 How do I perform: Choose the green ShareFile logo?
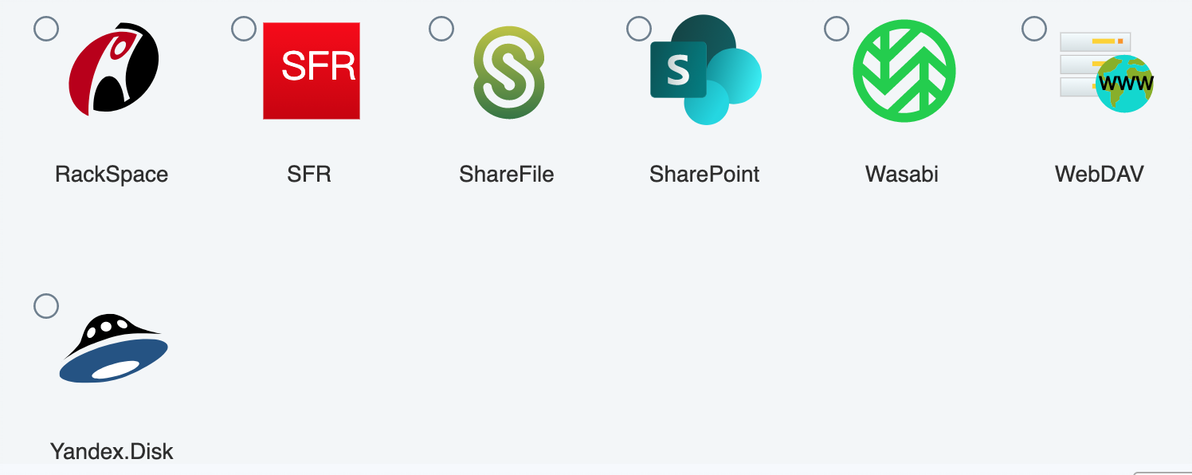click(x=509, y=72)
